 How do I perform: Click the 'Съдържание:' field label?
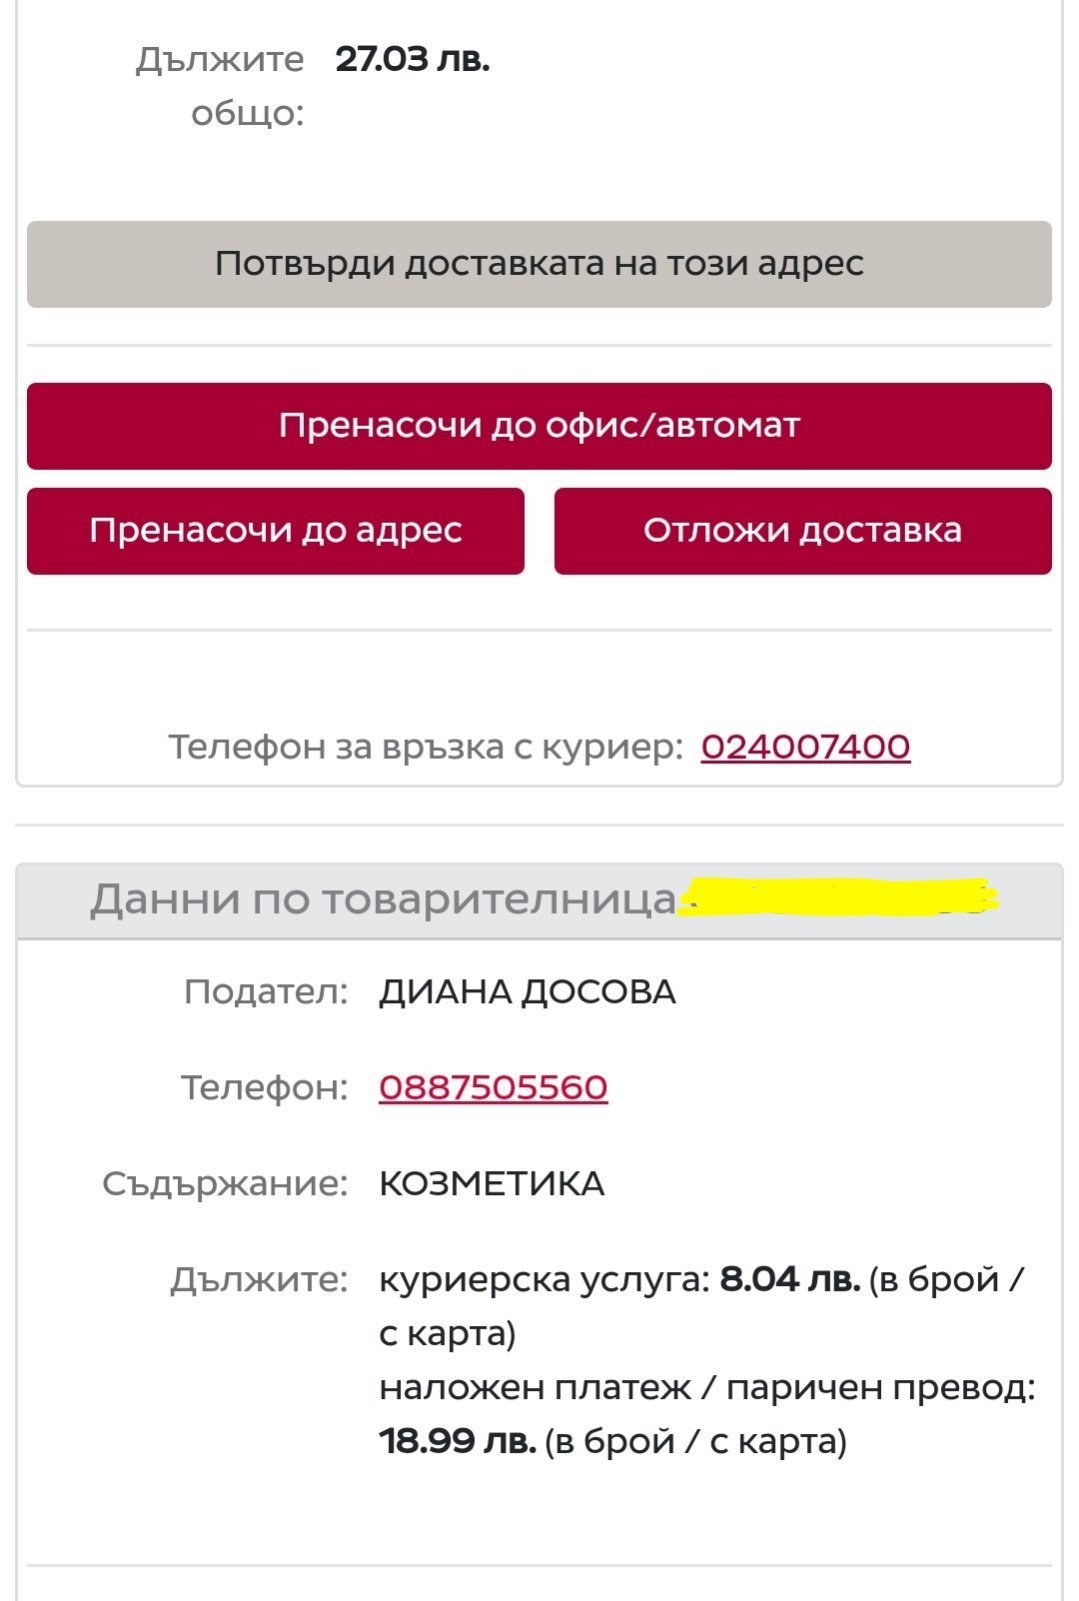(225, 1184)
